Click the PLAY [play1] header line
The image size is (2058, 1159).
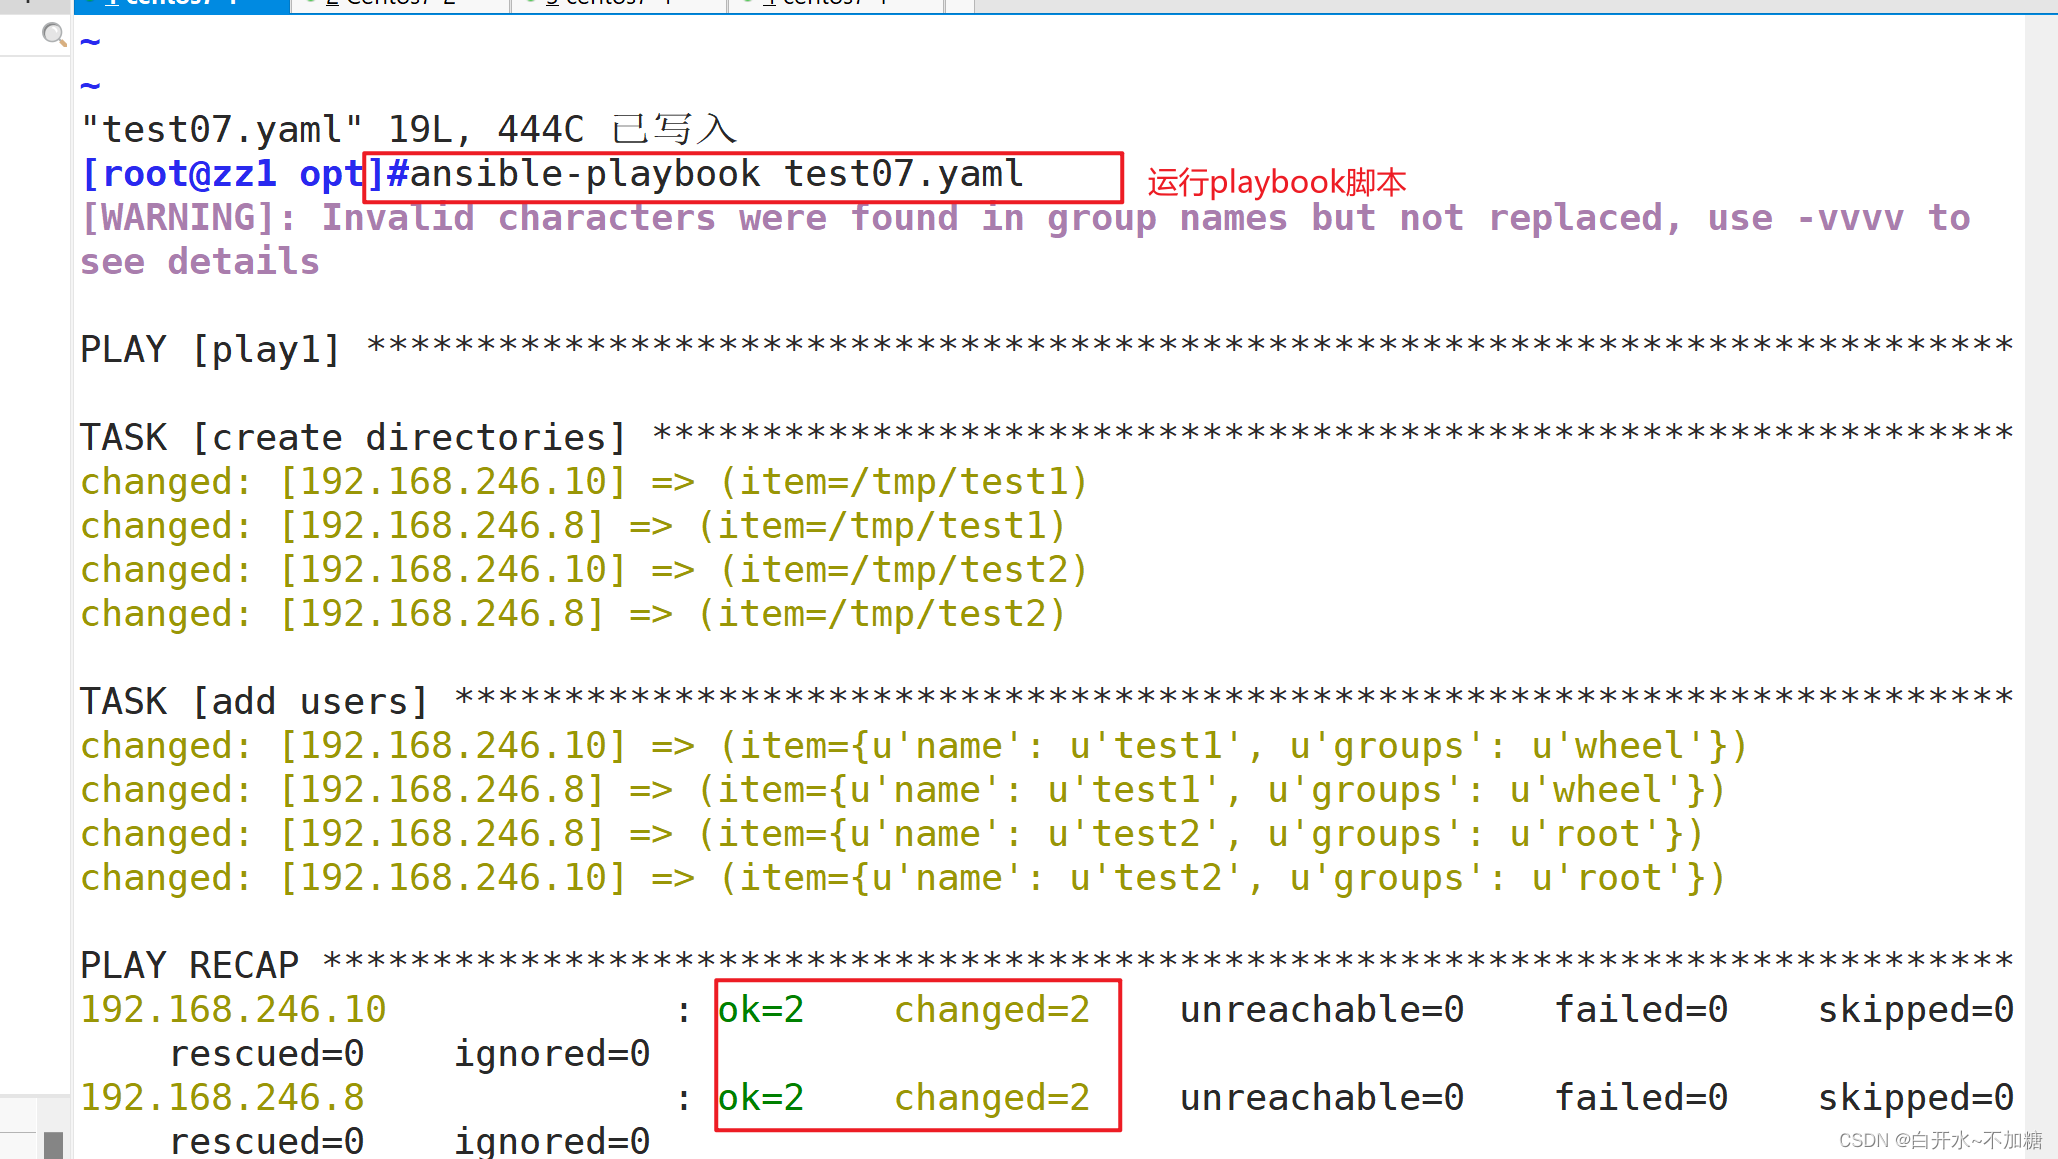[x=210, y=350]
